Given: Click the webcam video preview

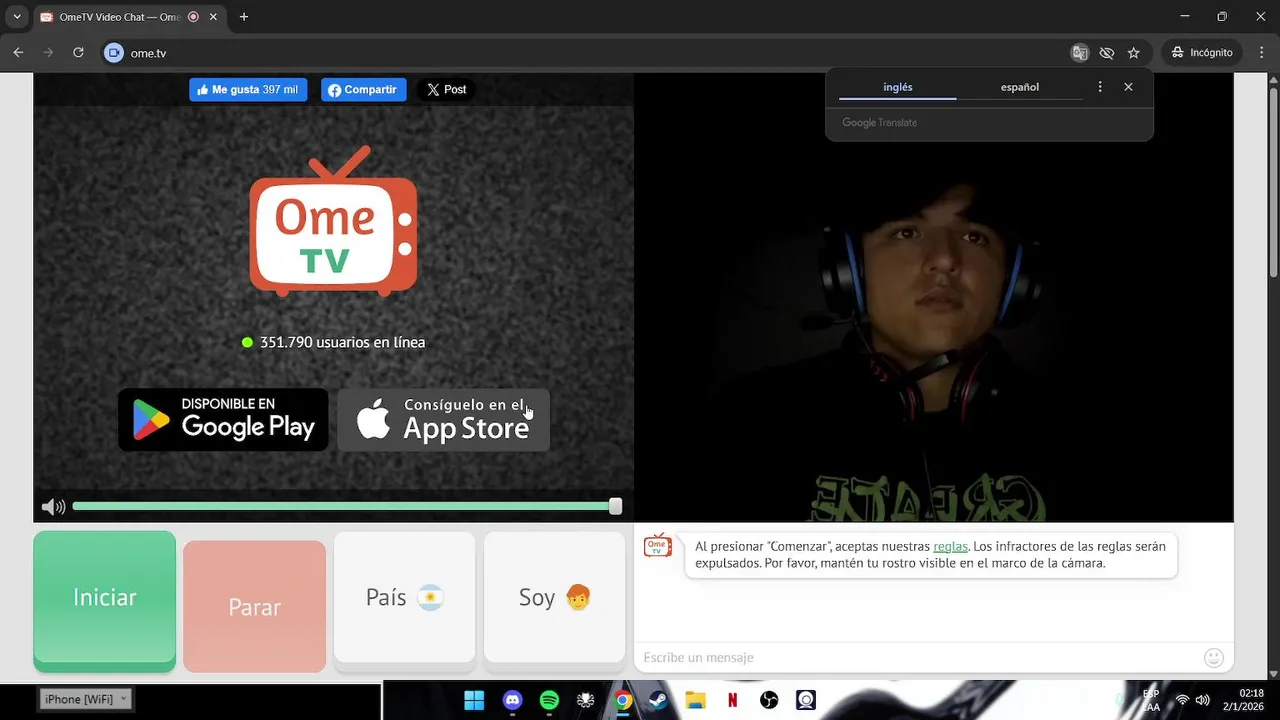Looking at the screenshot, I should click(x=934, y=297).
